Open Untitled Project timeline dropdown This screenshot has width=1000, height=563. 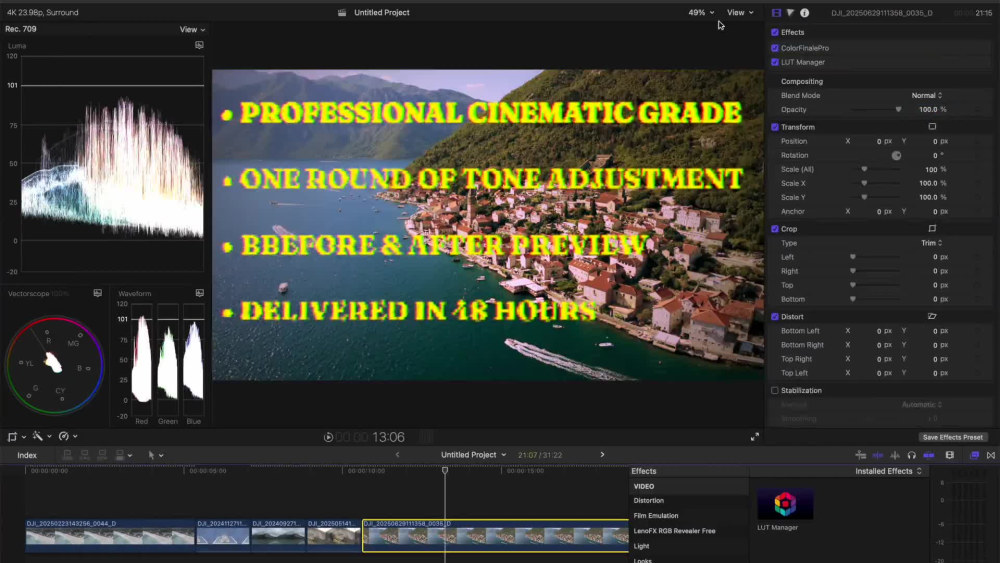473,455
